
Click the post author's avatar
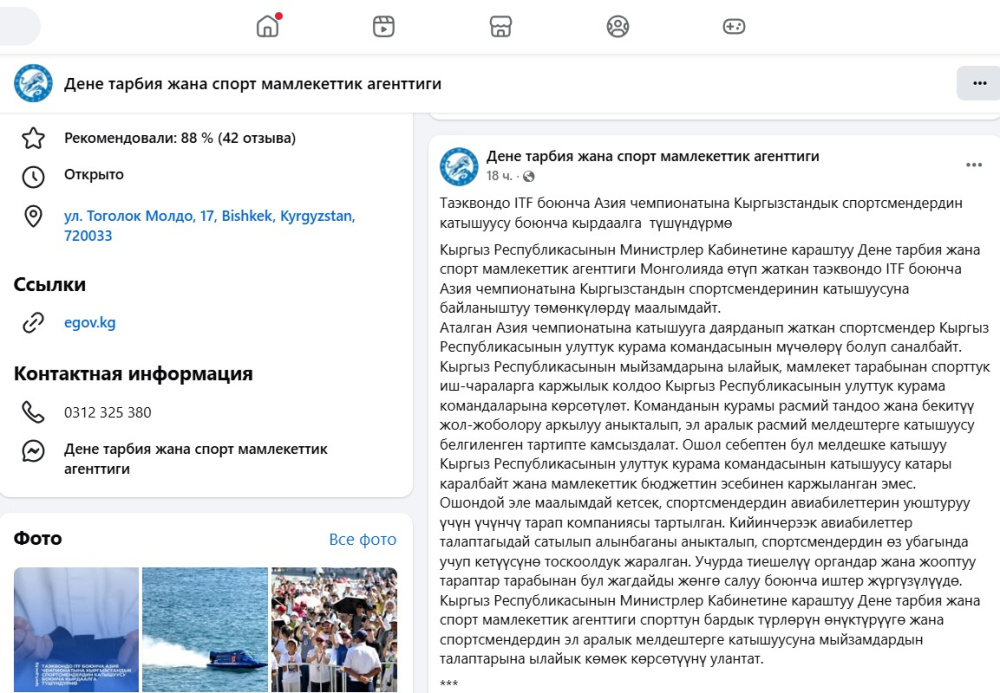click(x=459, y=166)
